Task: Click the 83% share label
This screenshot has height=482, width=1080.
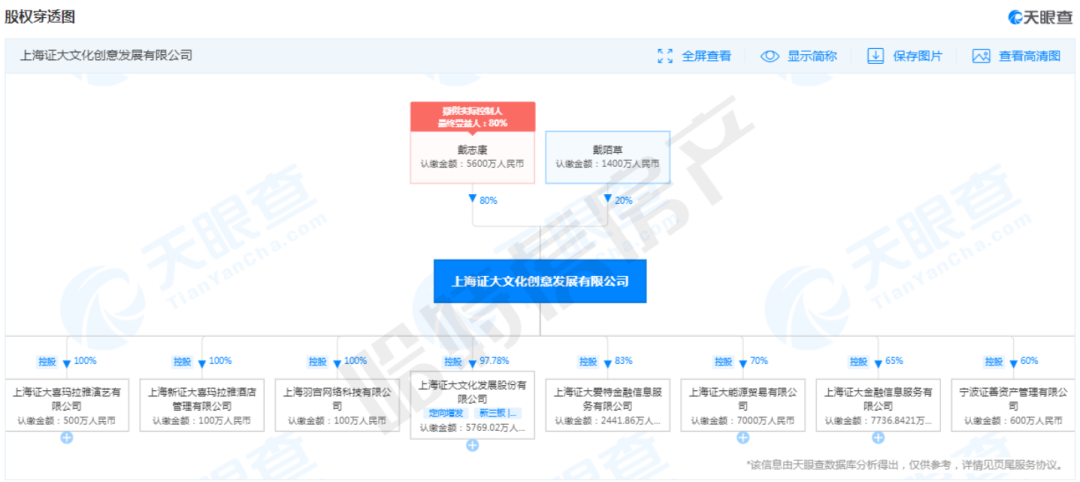Action: point(623,361)
